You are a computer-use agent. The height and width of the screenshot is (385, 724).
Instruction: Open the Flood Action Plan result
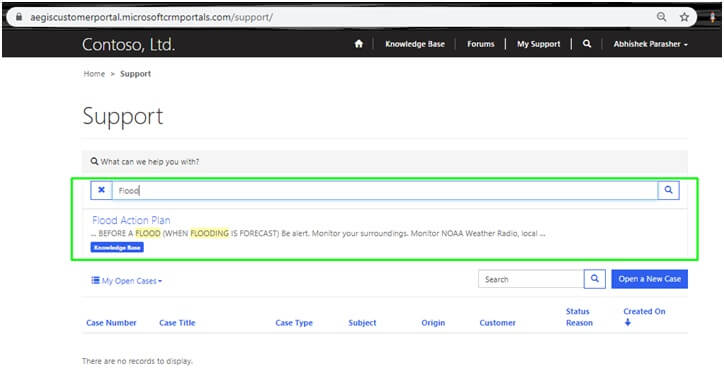131,220
